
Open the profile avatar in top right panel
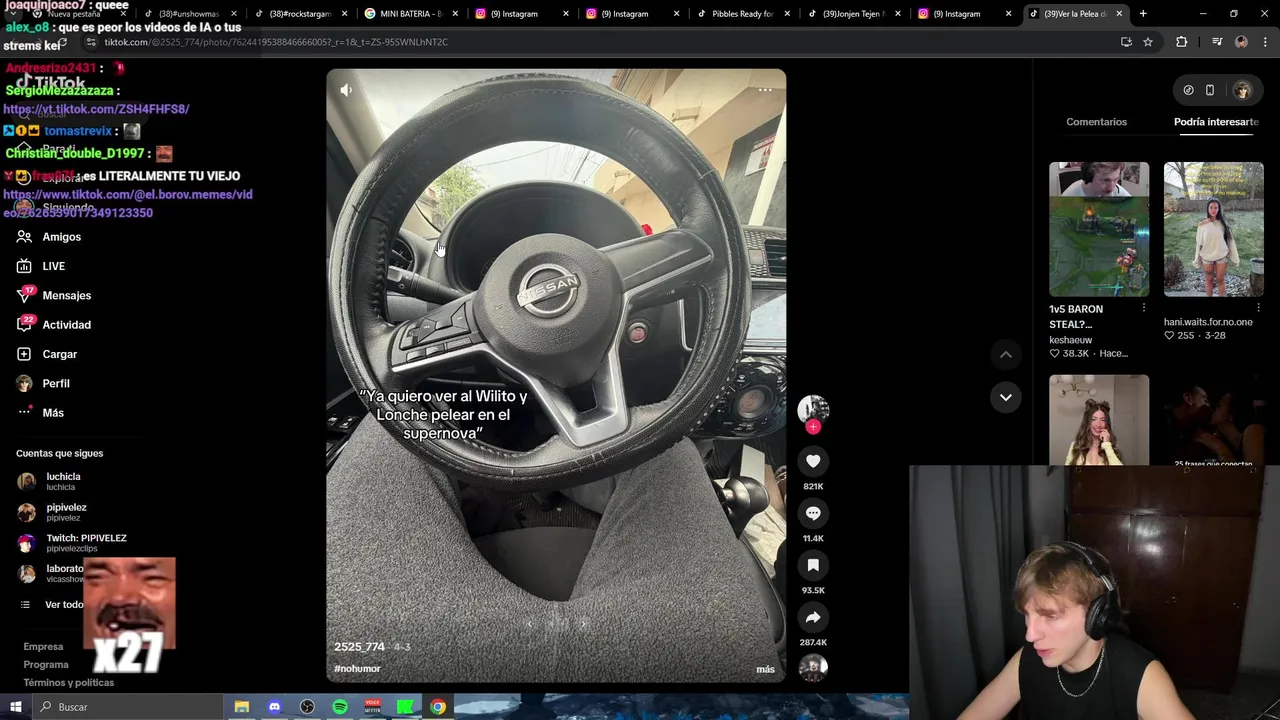point(1242,90)
